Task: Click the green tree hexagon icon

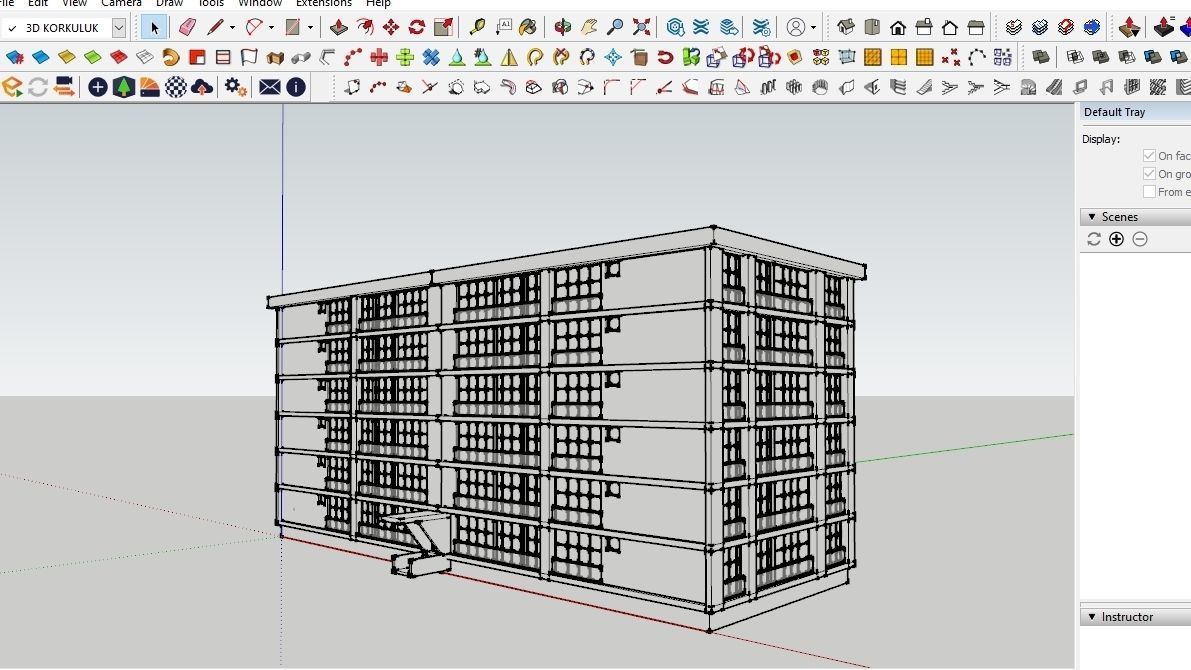Action: 123,87
